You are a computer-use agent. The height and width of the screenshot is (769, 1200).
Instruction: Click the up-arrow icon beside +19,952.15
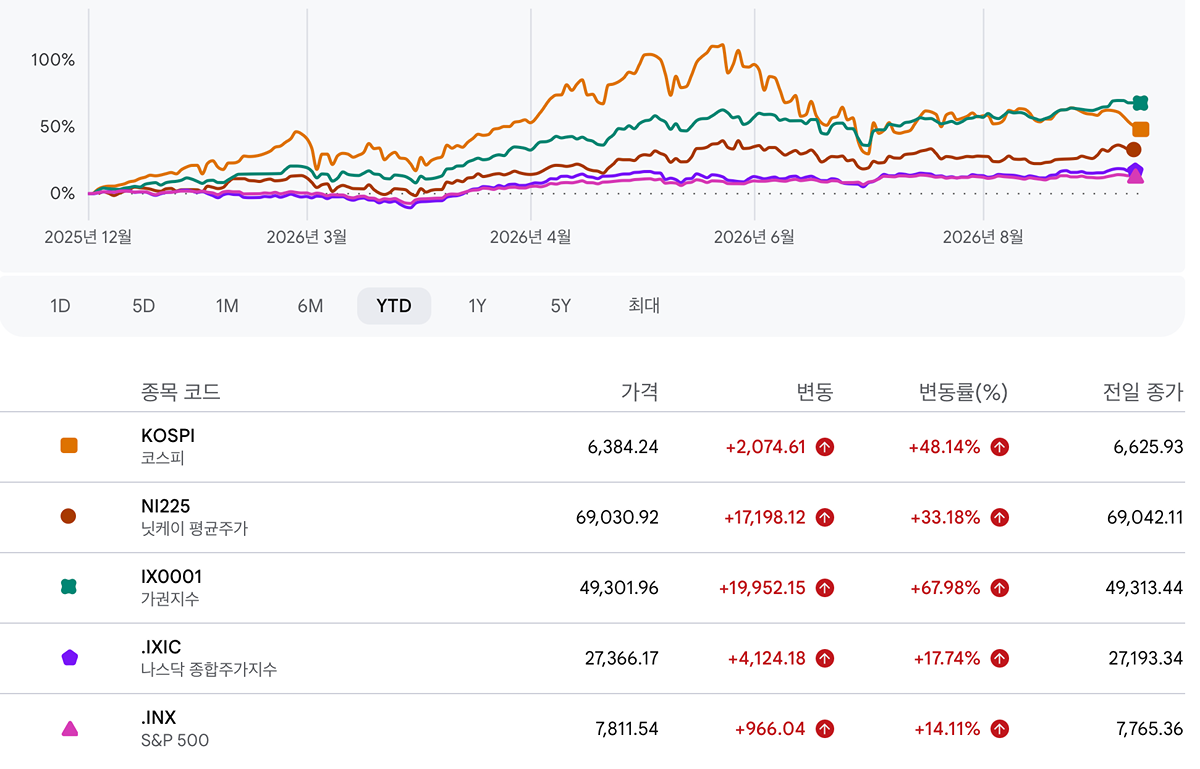[x=824, y=588]
